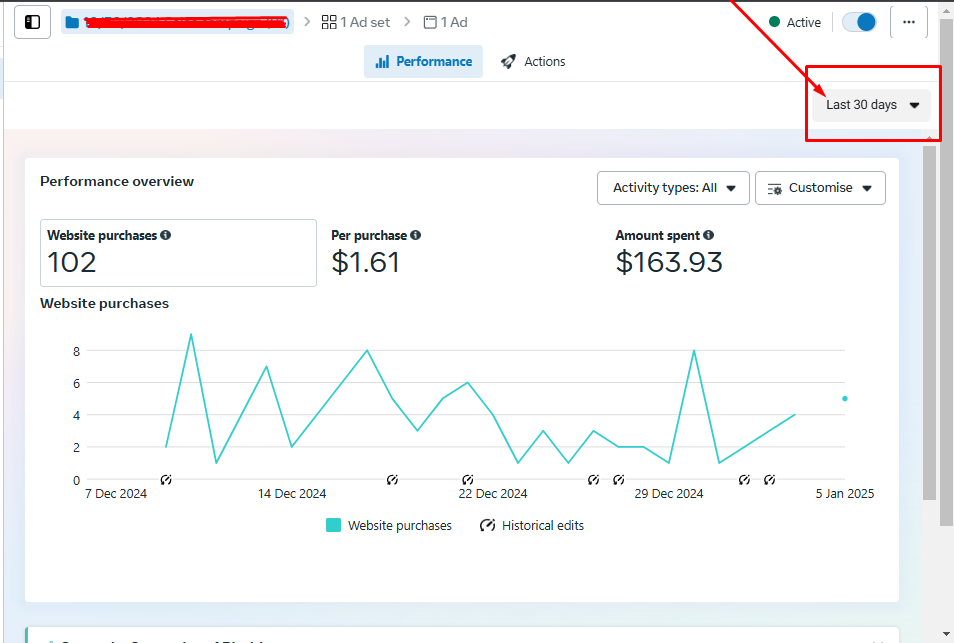Toggle Website purchases series in chart legend
Screen dimensions: 954x643
[x=389, y=525]
